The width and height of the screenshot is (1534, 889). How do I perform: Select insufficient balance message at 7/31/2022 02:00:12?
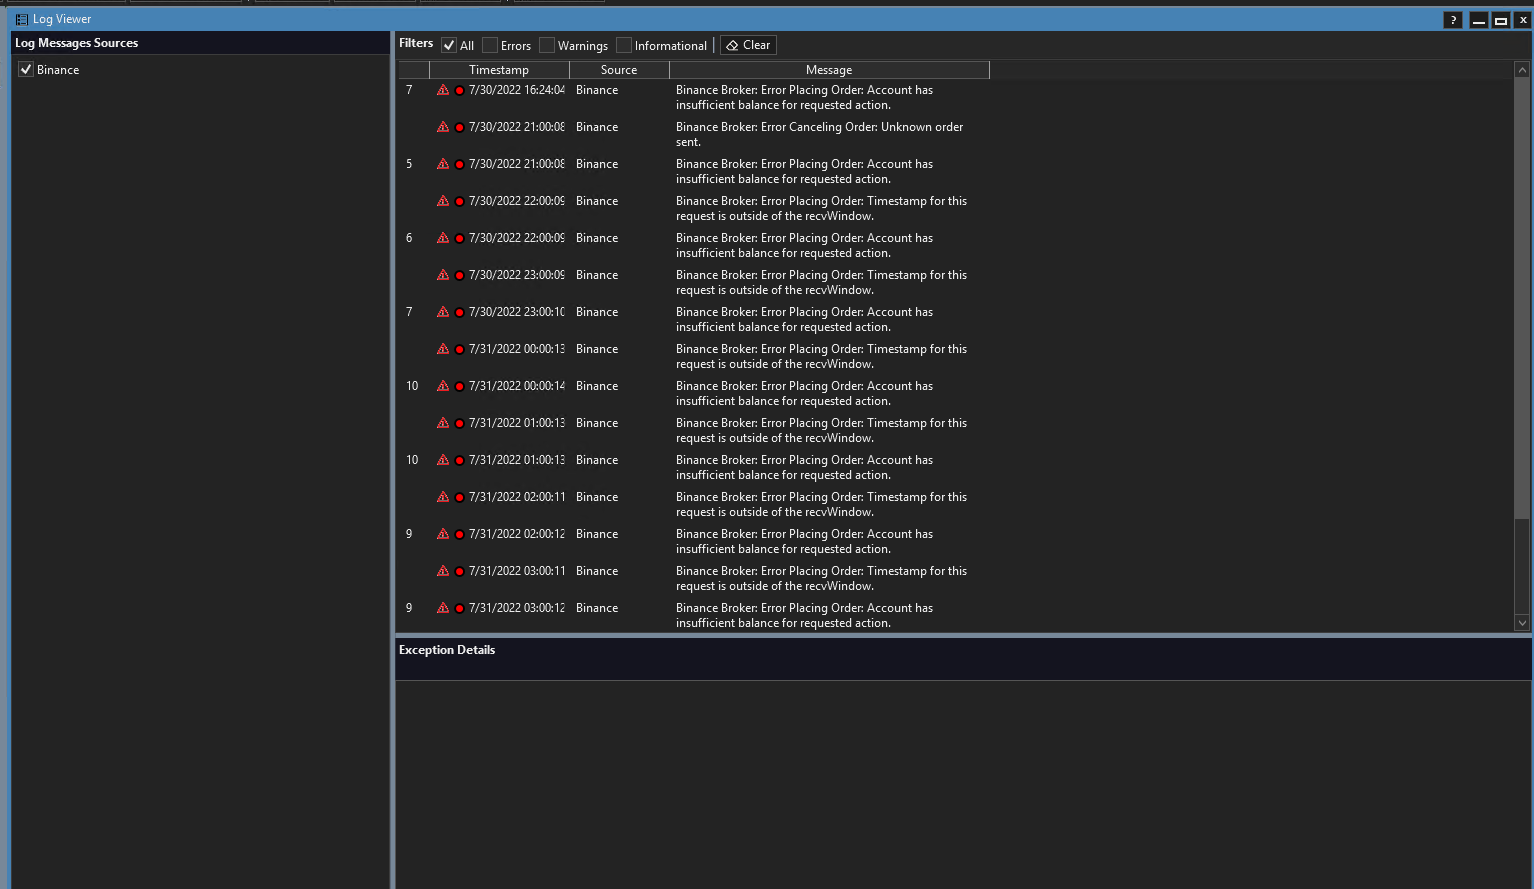(x=804, y=541)
